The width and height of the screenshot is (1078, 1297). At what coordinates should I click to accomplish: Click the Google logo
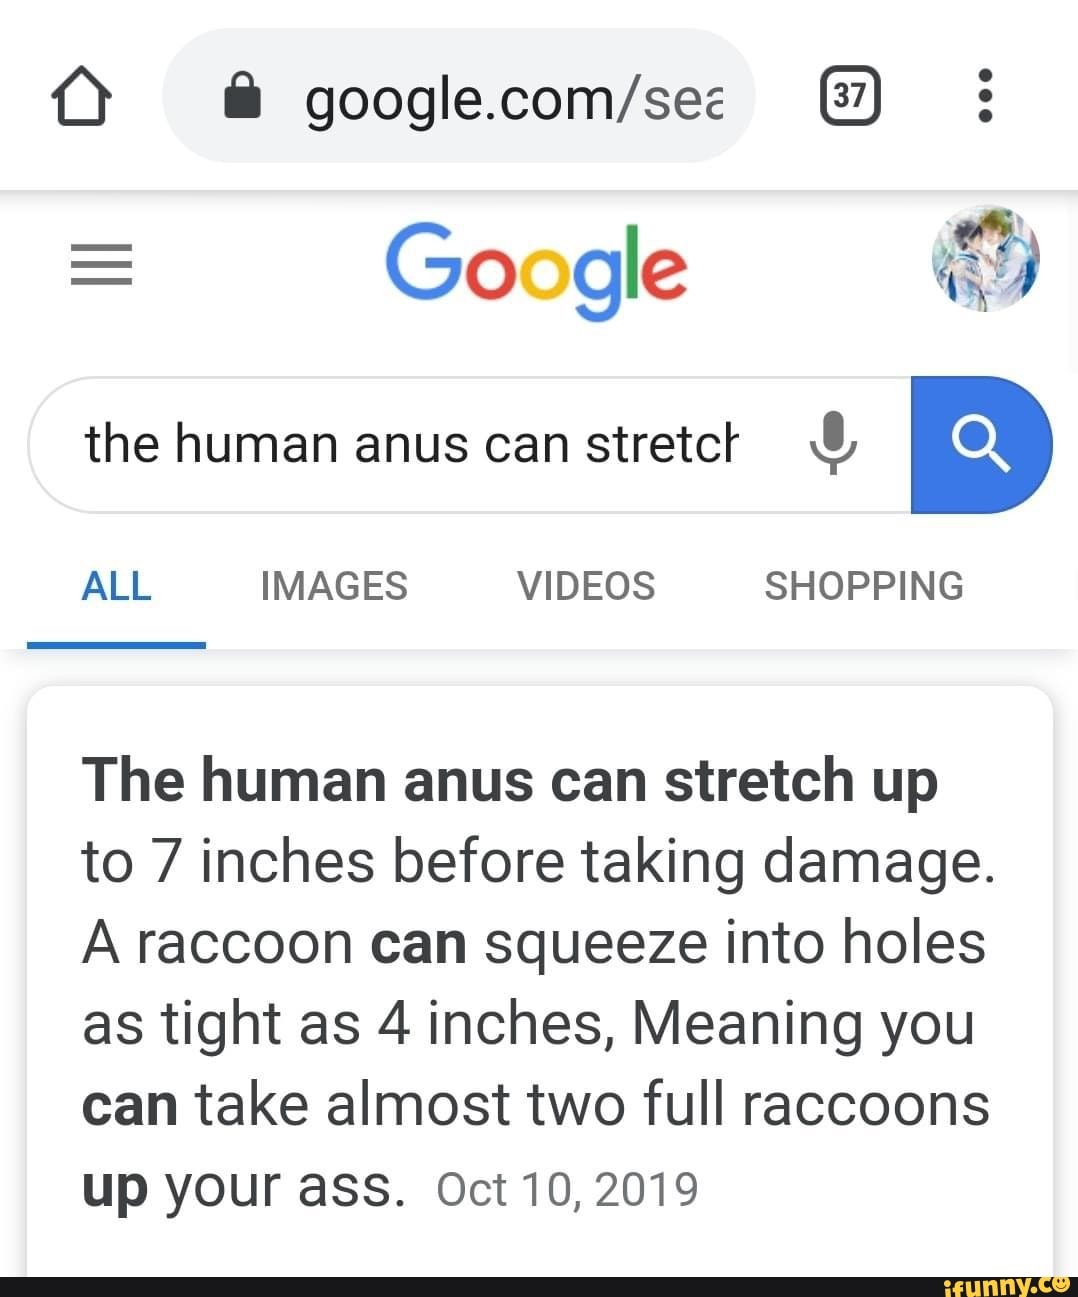[537, 267]
